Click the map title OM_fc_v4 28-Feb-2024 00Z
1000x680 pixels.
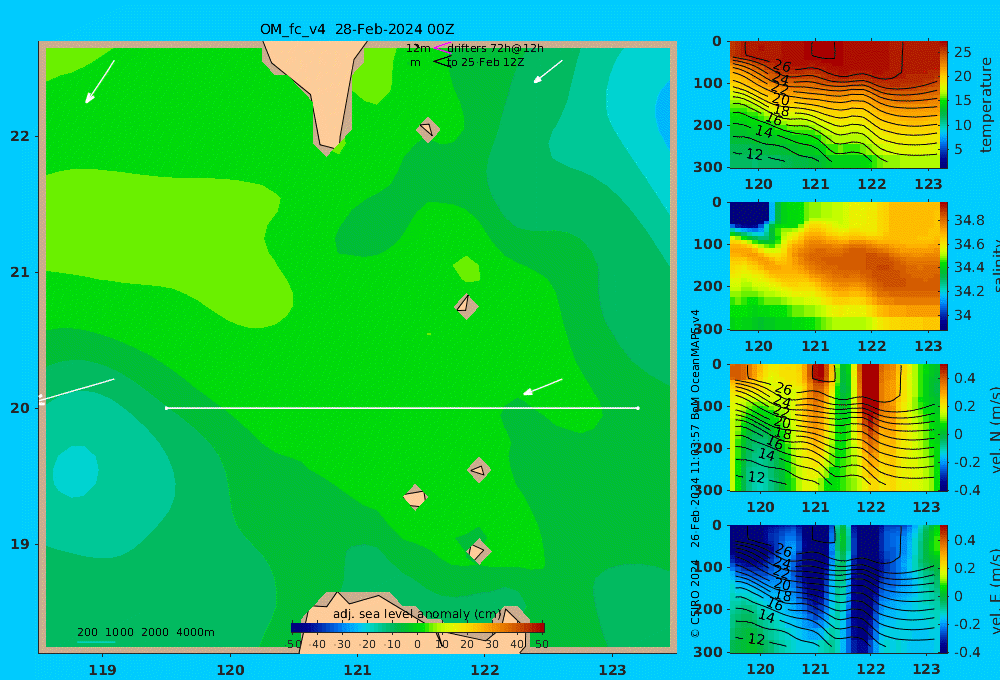357,29
